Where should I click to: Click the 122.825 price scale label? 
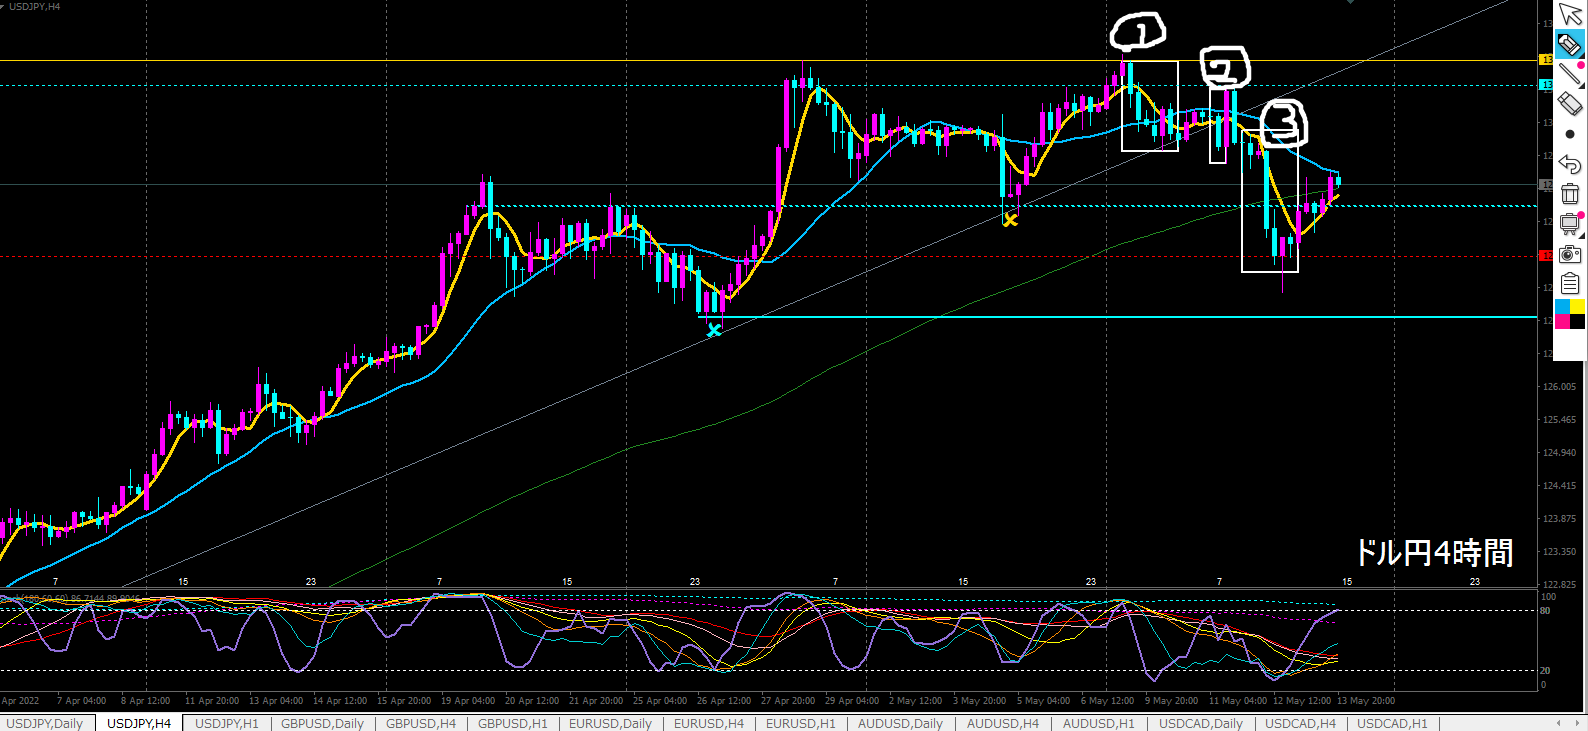(1560, 584)
